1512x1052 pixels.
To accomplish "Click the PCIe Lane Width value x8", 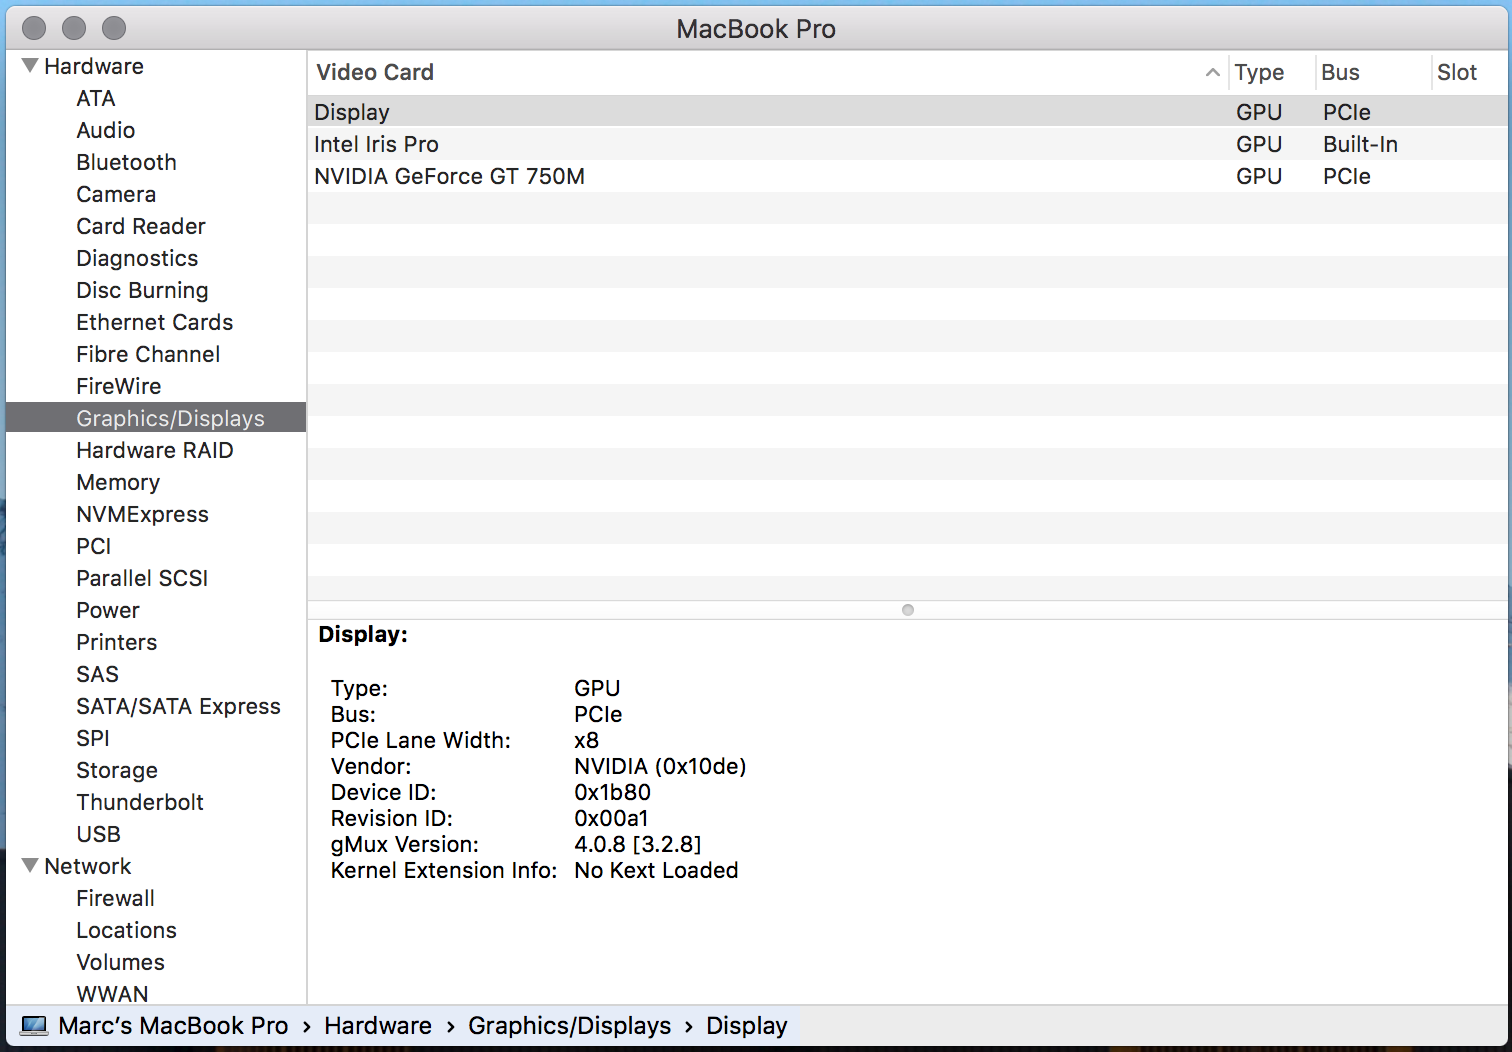I will click(x=586, y=740).
